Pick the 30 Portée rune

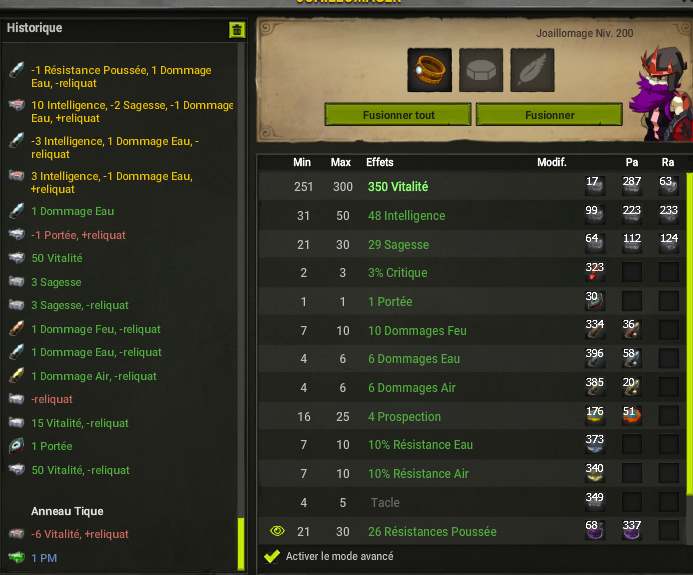click(x=595, y=301)
